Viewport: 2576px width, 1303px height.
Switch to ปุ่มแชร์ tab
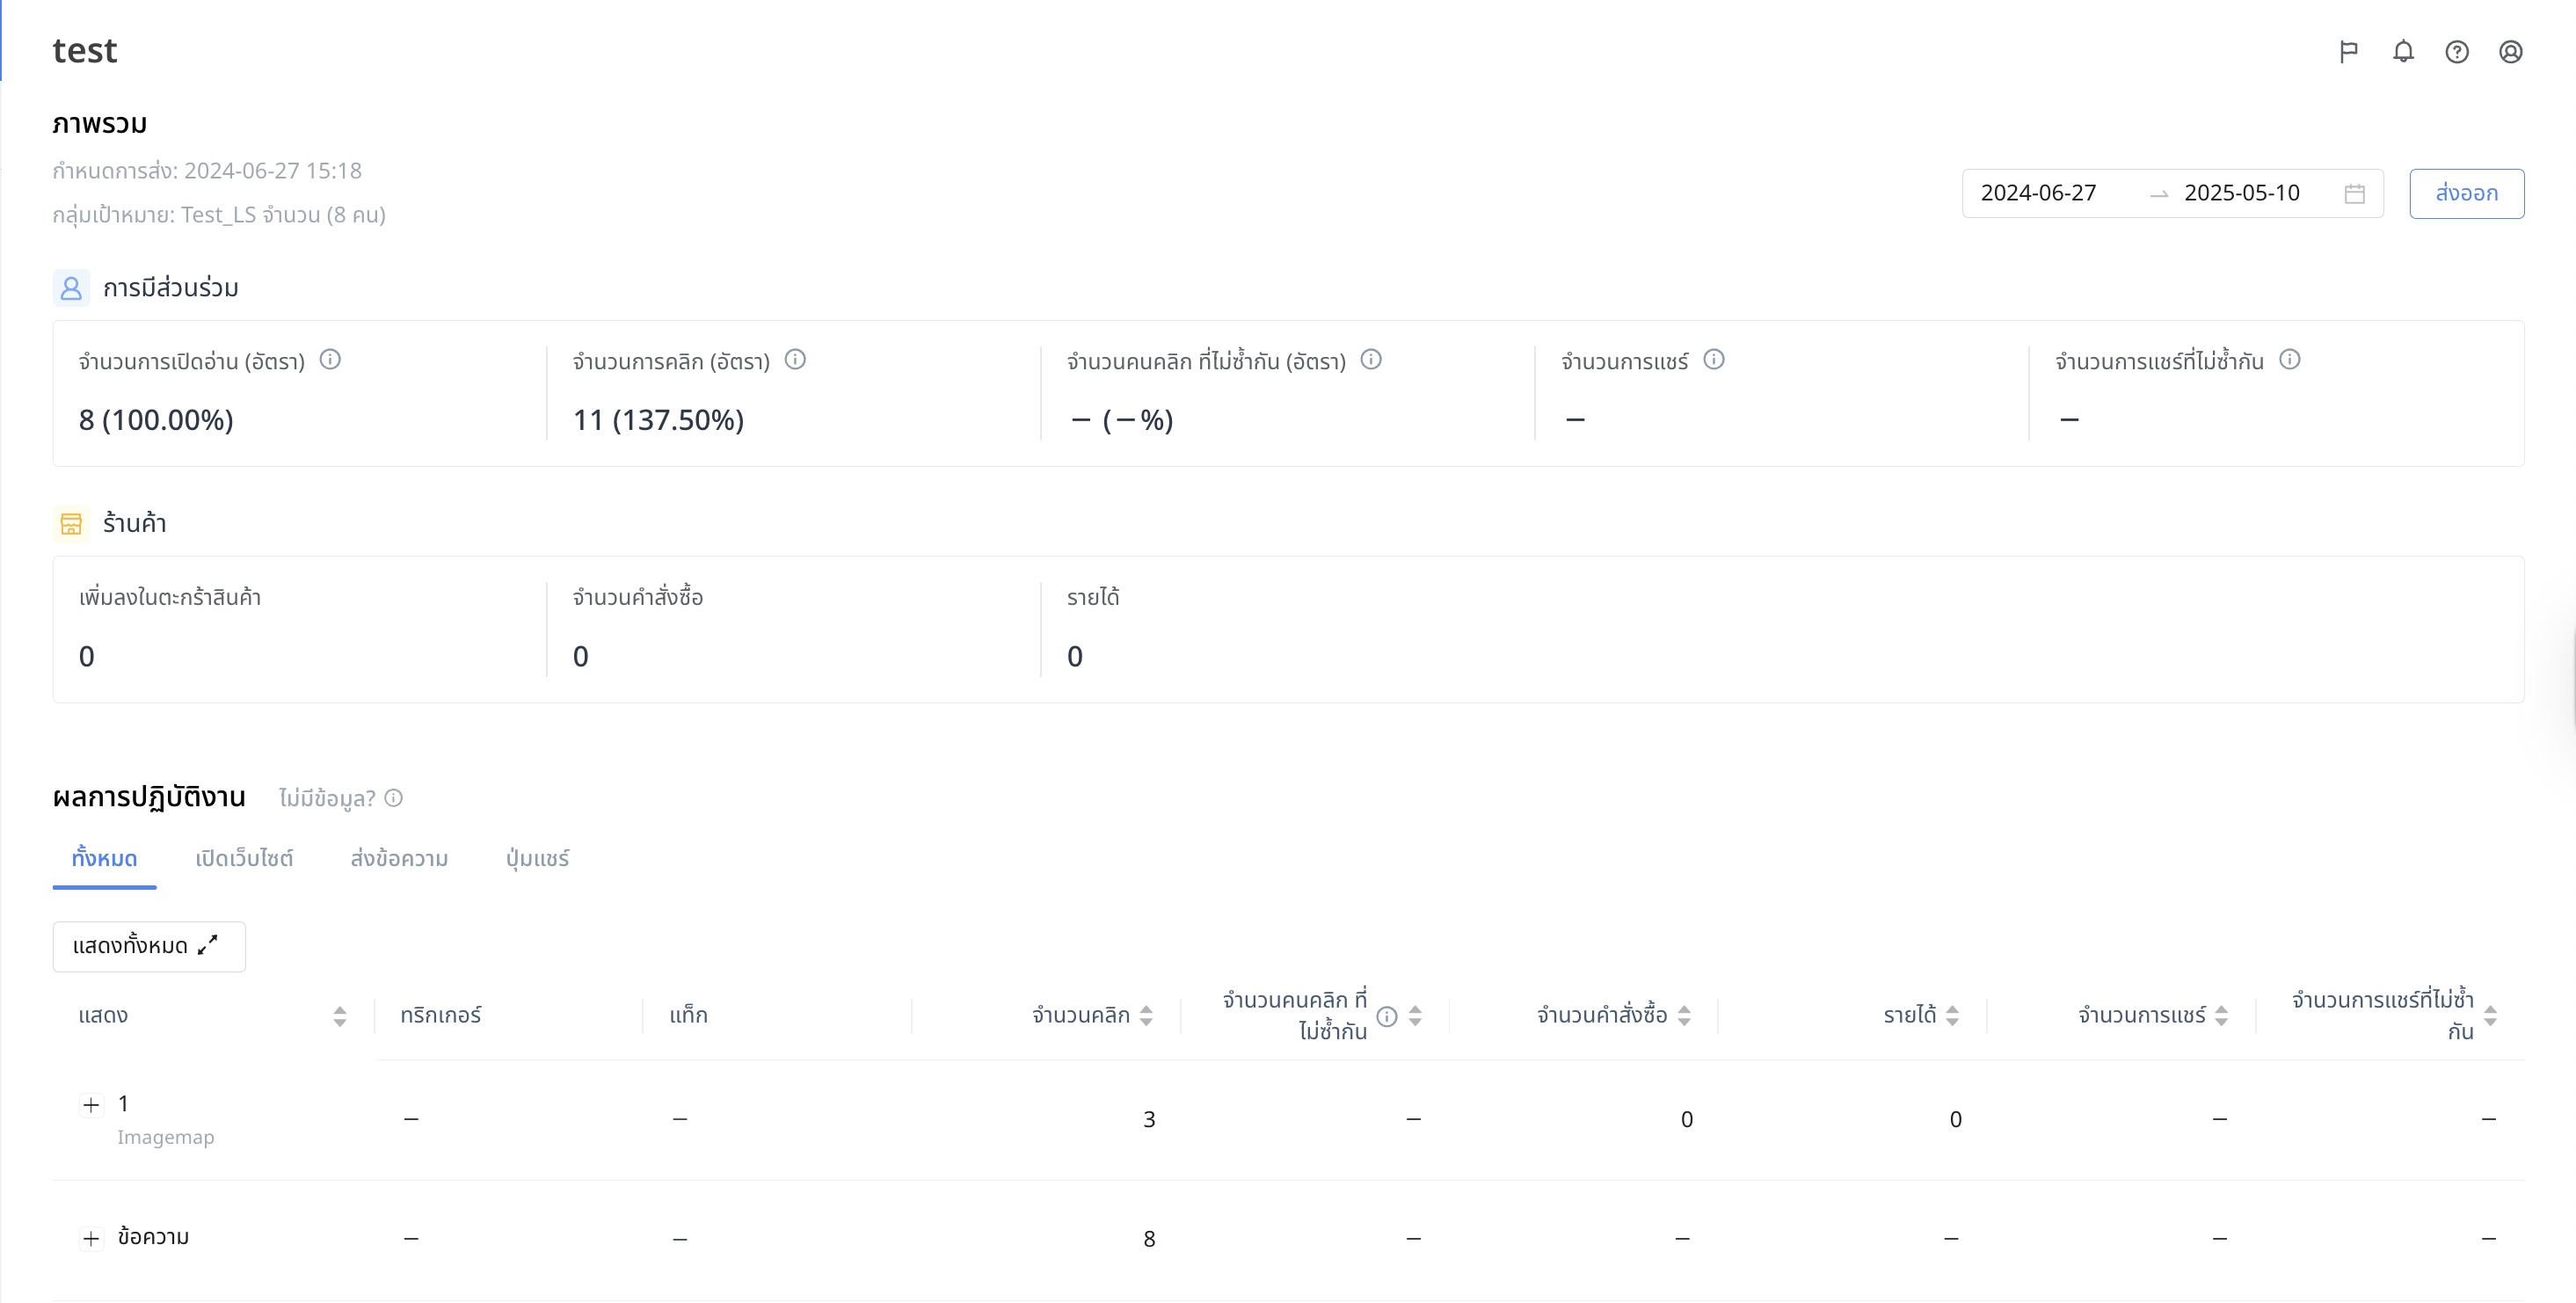pyautogui.click(x=537, y=859)
